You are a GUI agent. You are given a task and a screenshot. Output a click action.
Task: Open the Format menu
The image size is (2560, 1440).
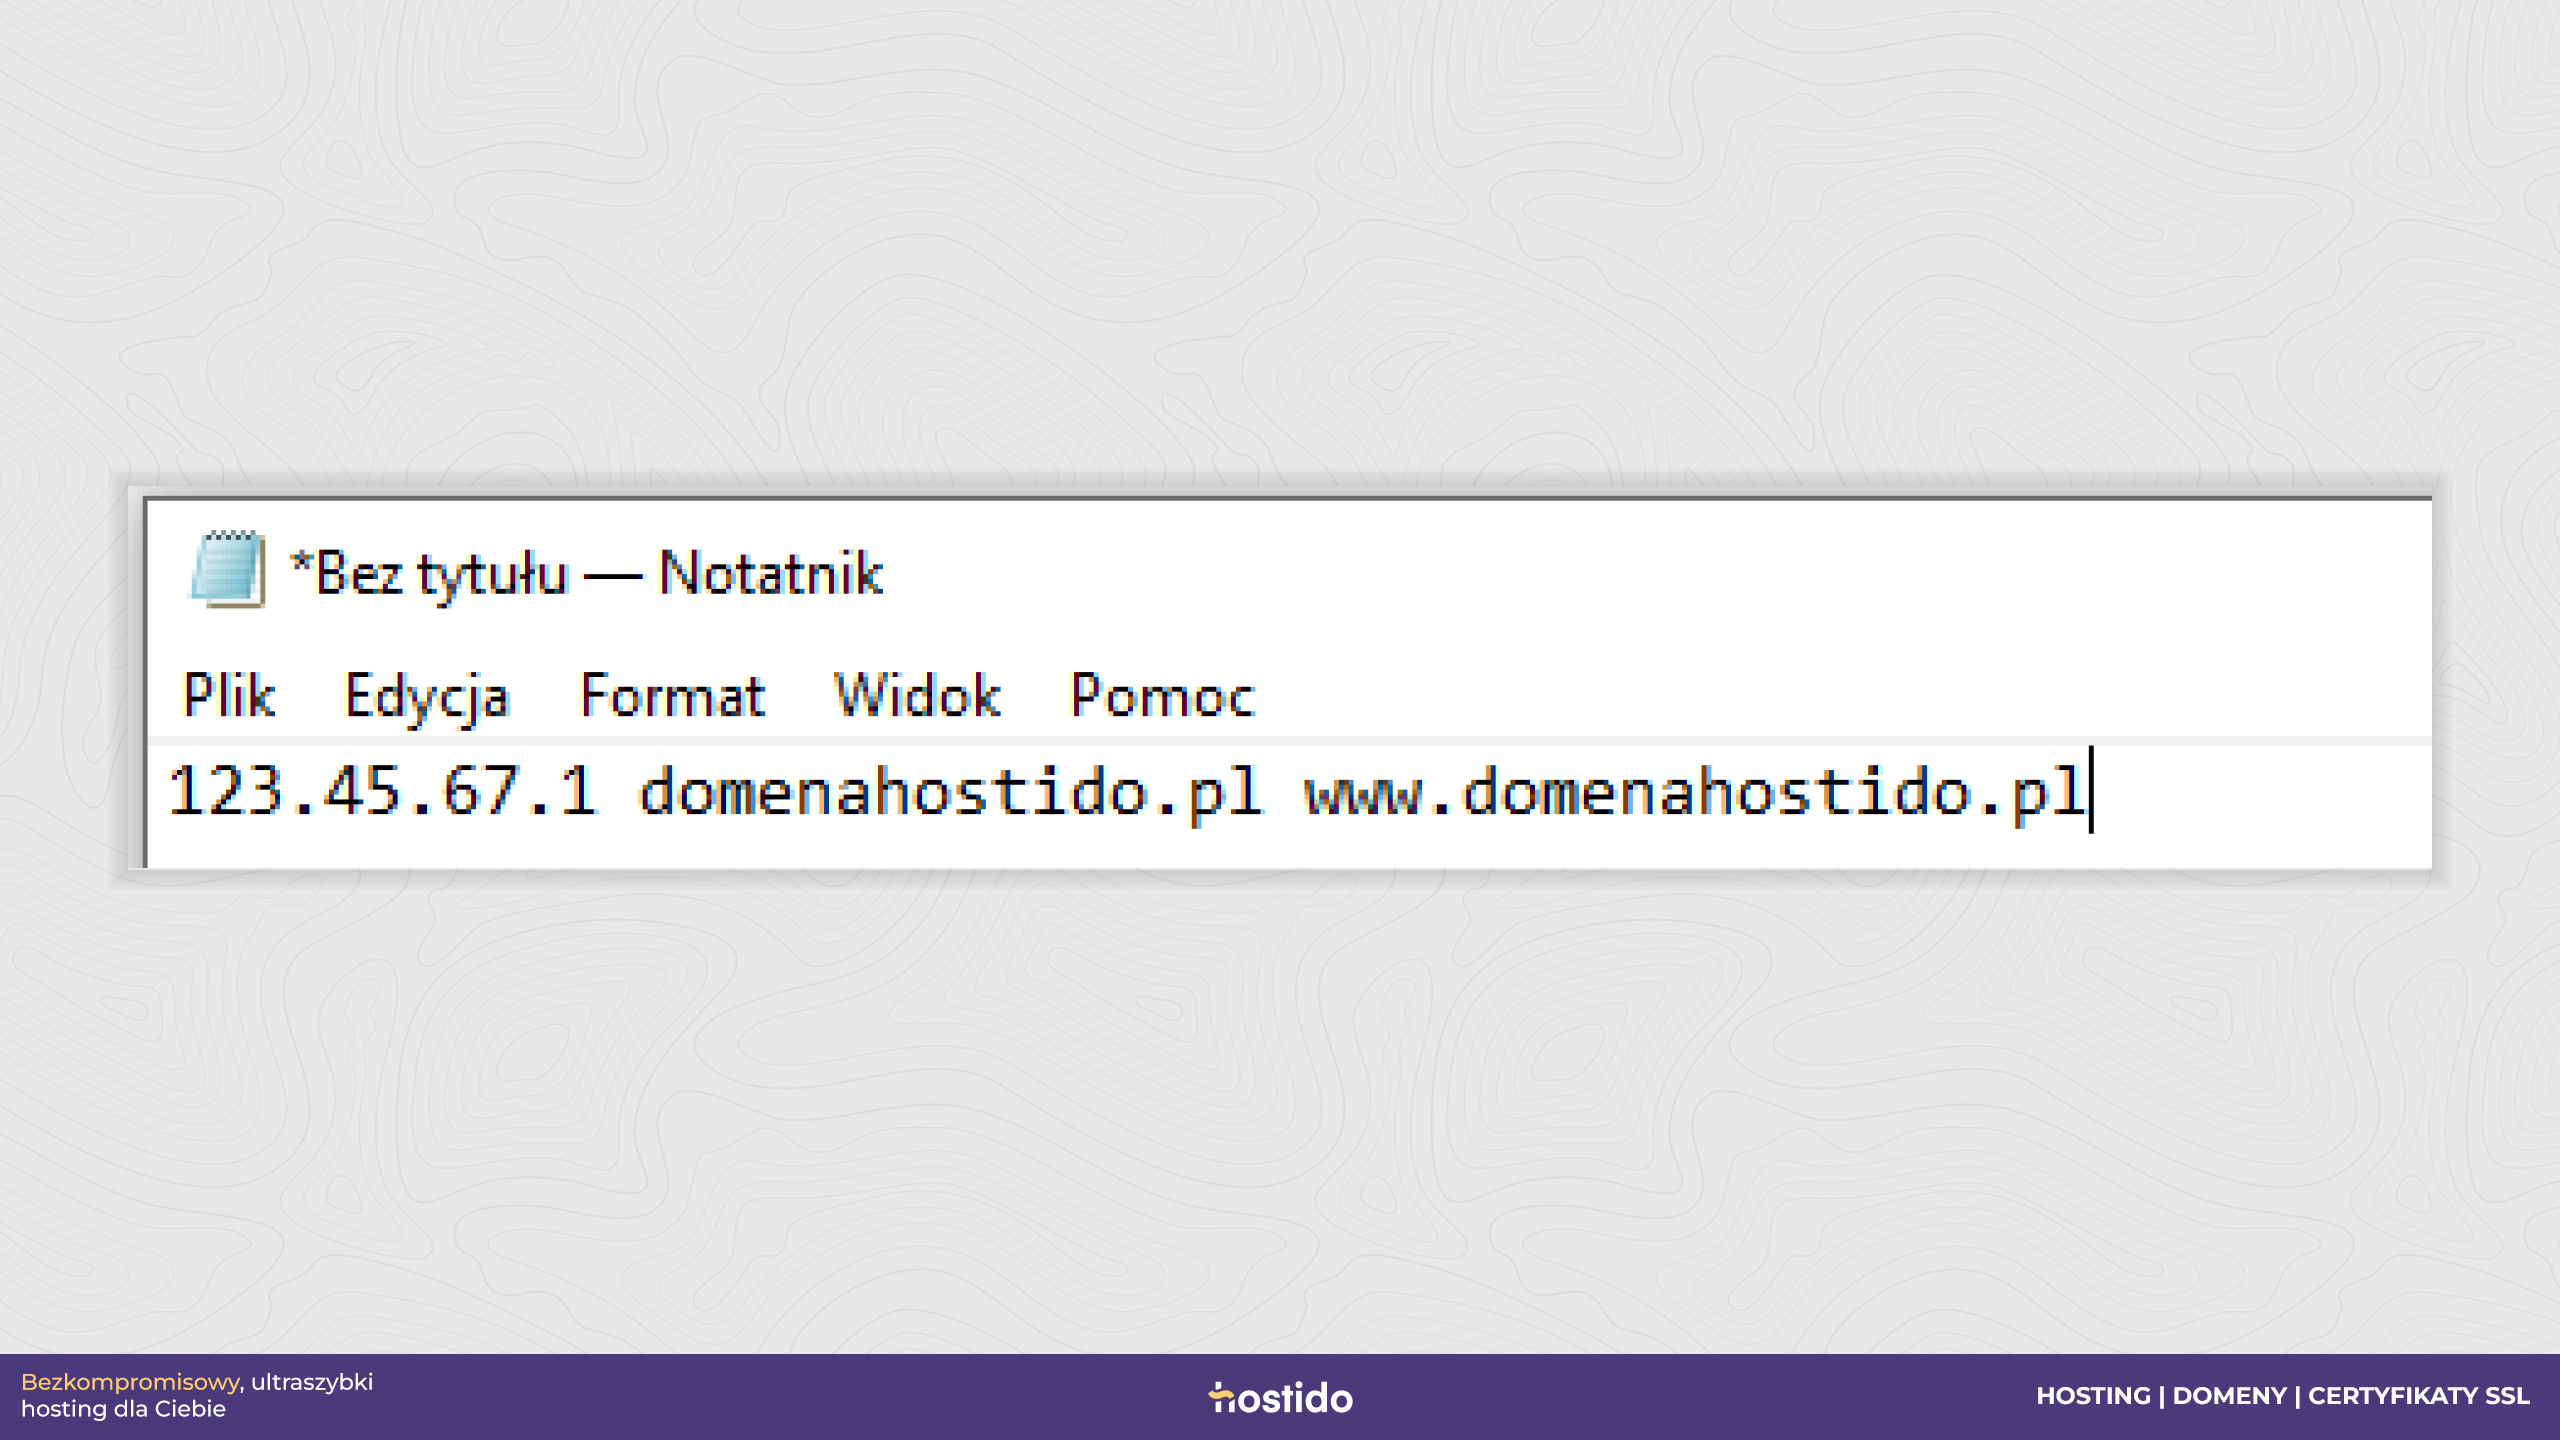tap(673, 695)
